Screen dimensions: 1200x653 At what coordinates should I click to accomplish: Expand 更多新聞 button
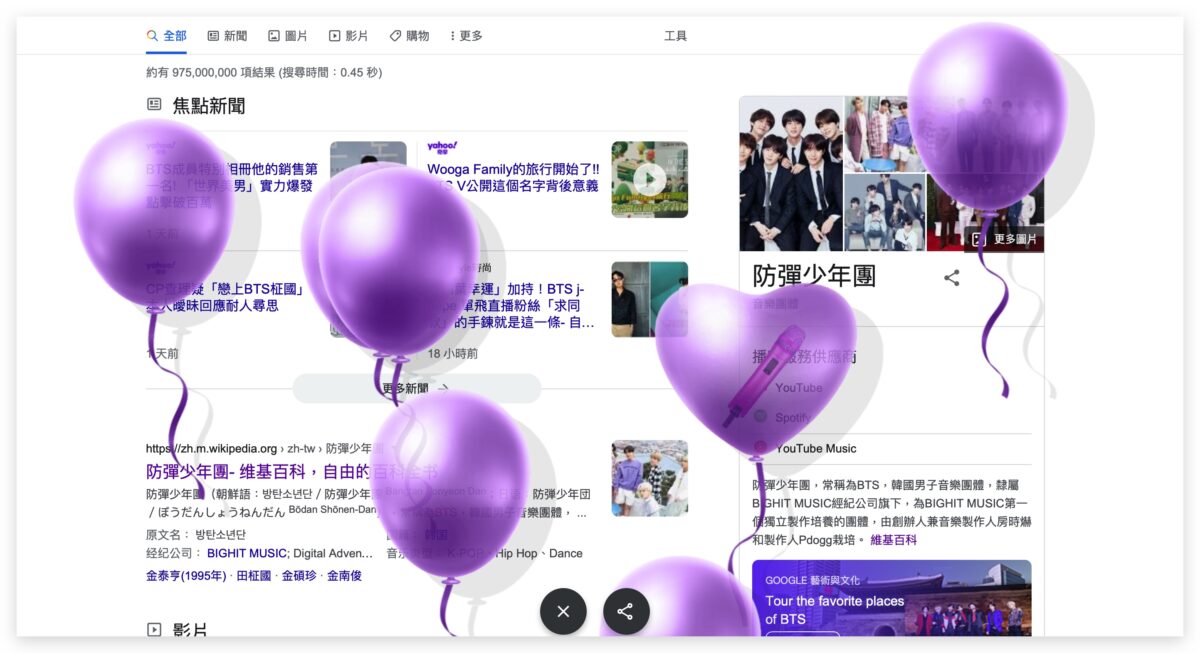coord(416,388)
